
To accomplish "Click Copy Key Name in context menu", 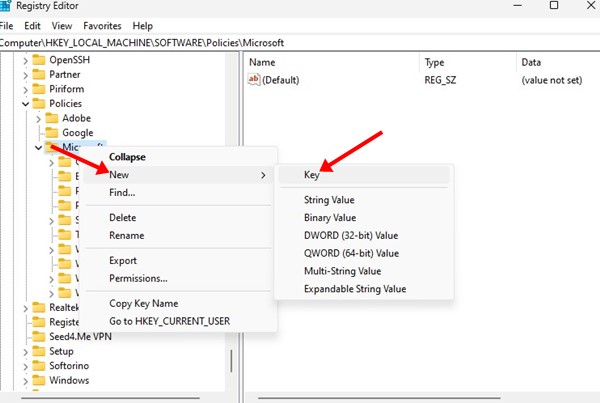I will click(143, 303).
